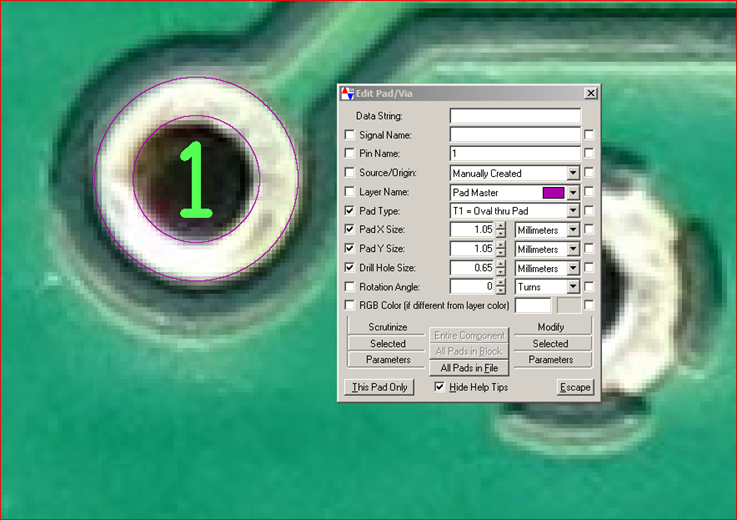
Task: Click the This Pad Only button
Action: coord(378,387)
